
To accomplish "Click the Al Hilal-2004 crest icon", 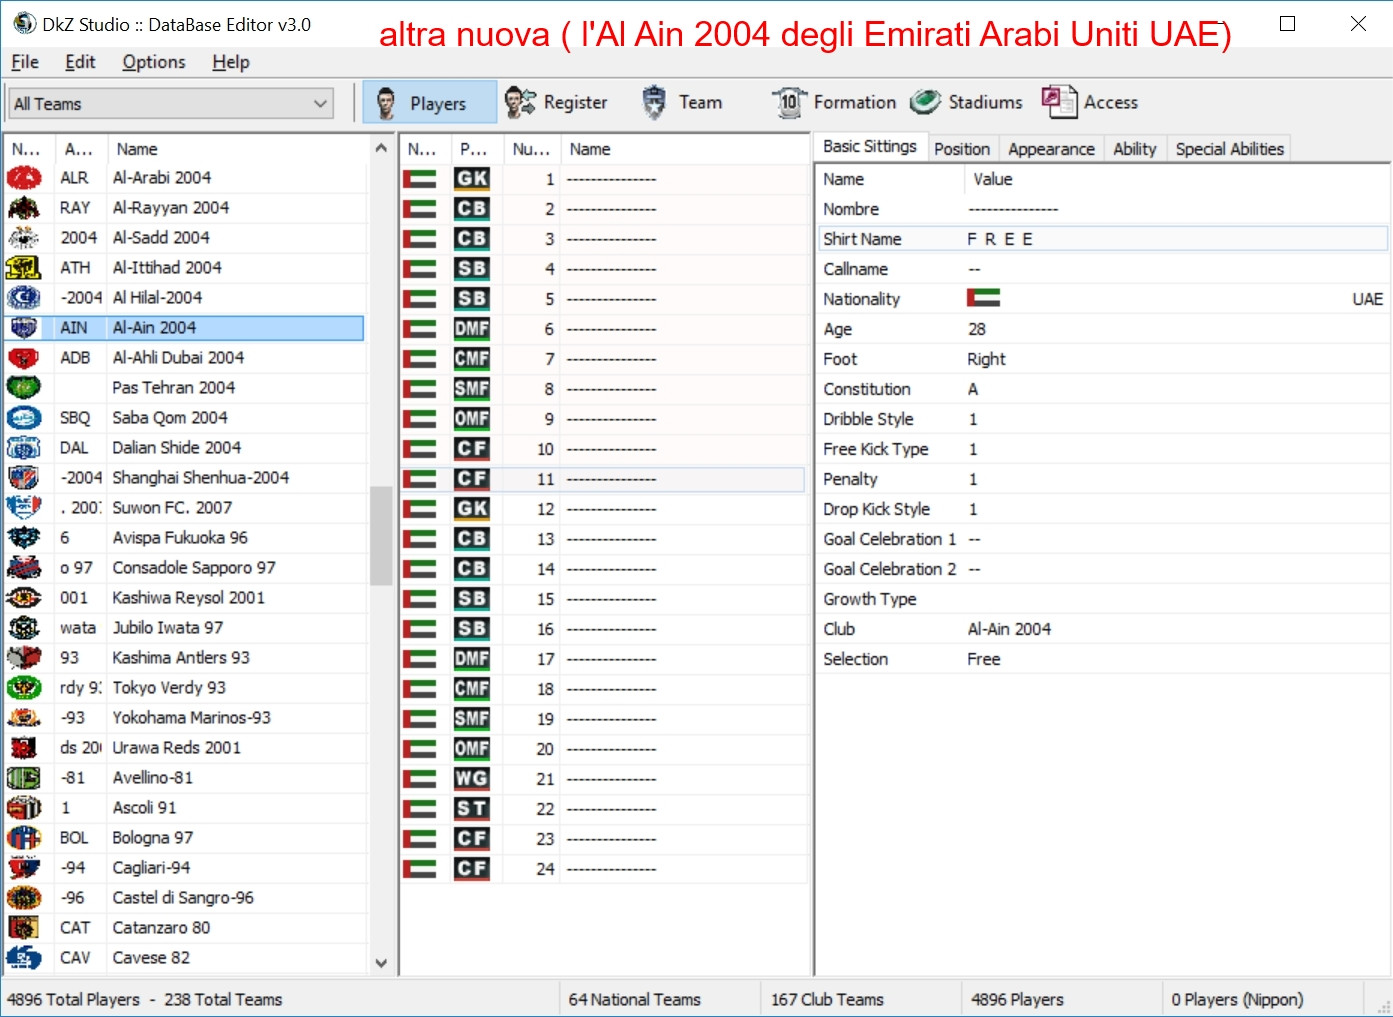I will (x=24, y=298).
